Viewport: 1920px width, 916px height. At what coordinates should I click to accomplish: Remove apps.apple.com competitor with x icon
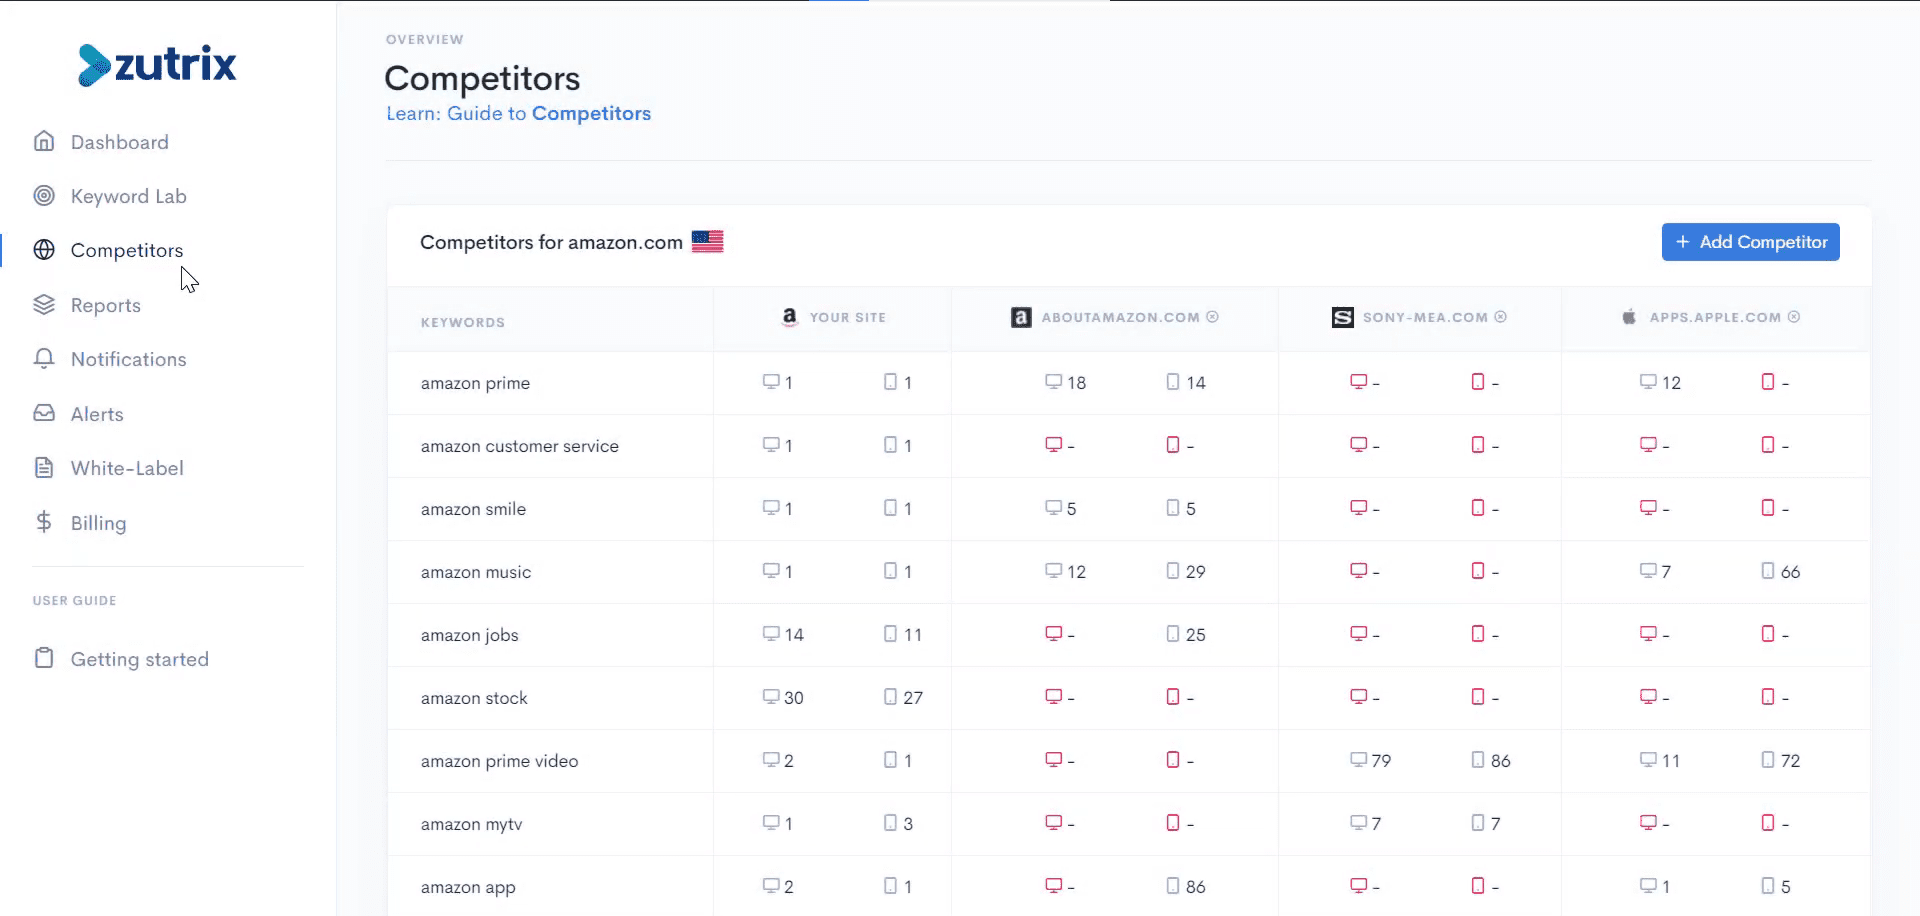(x=1794, y=317)
